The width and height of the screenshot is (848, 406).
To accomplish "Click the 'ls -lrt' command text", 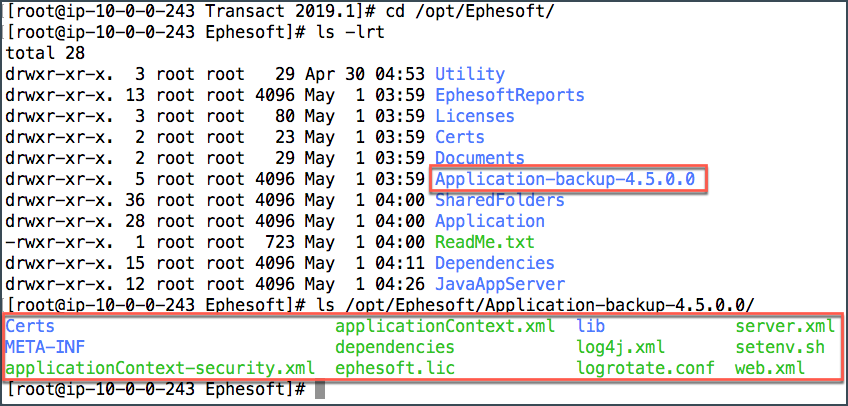I will coord(349,32).
